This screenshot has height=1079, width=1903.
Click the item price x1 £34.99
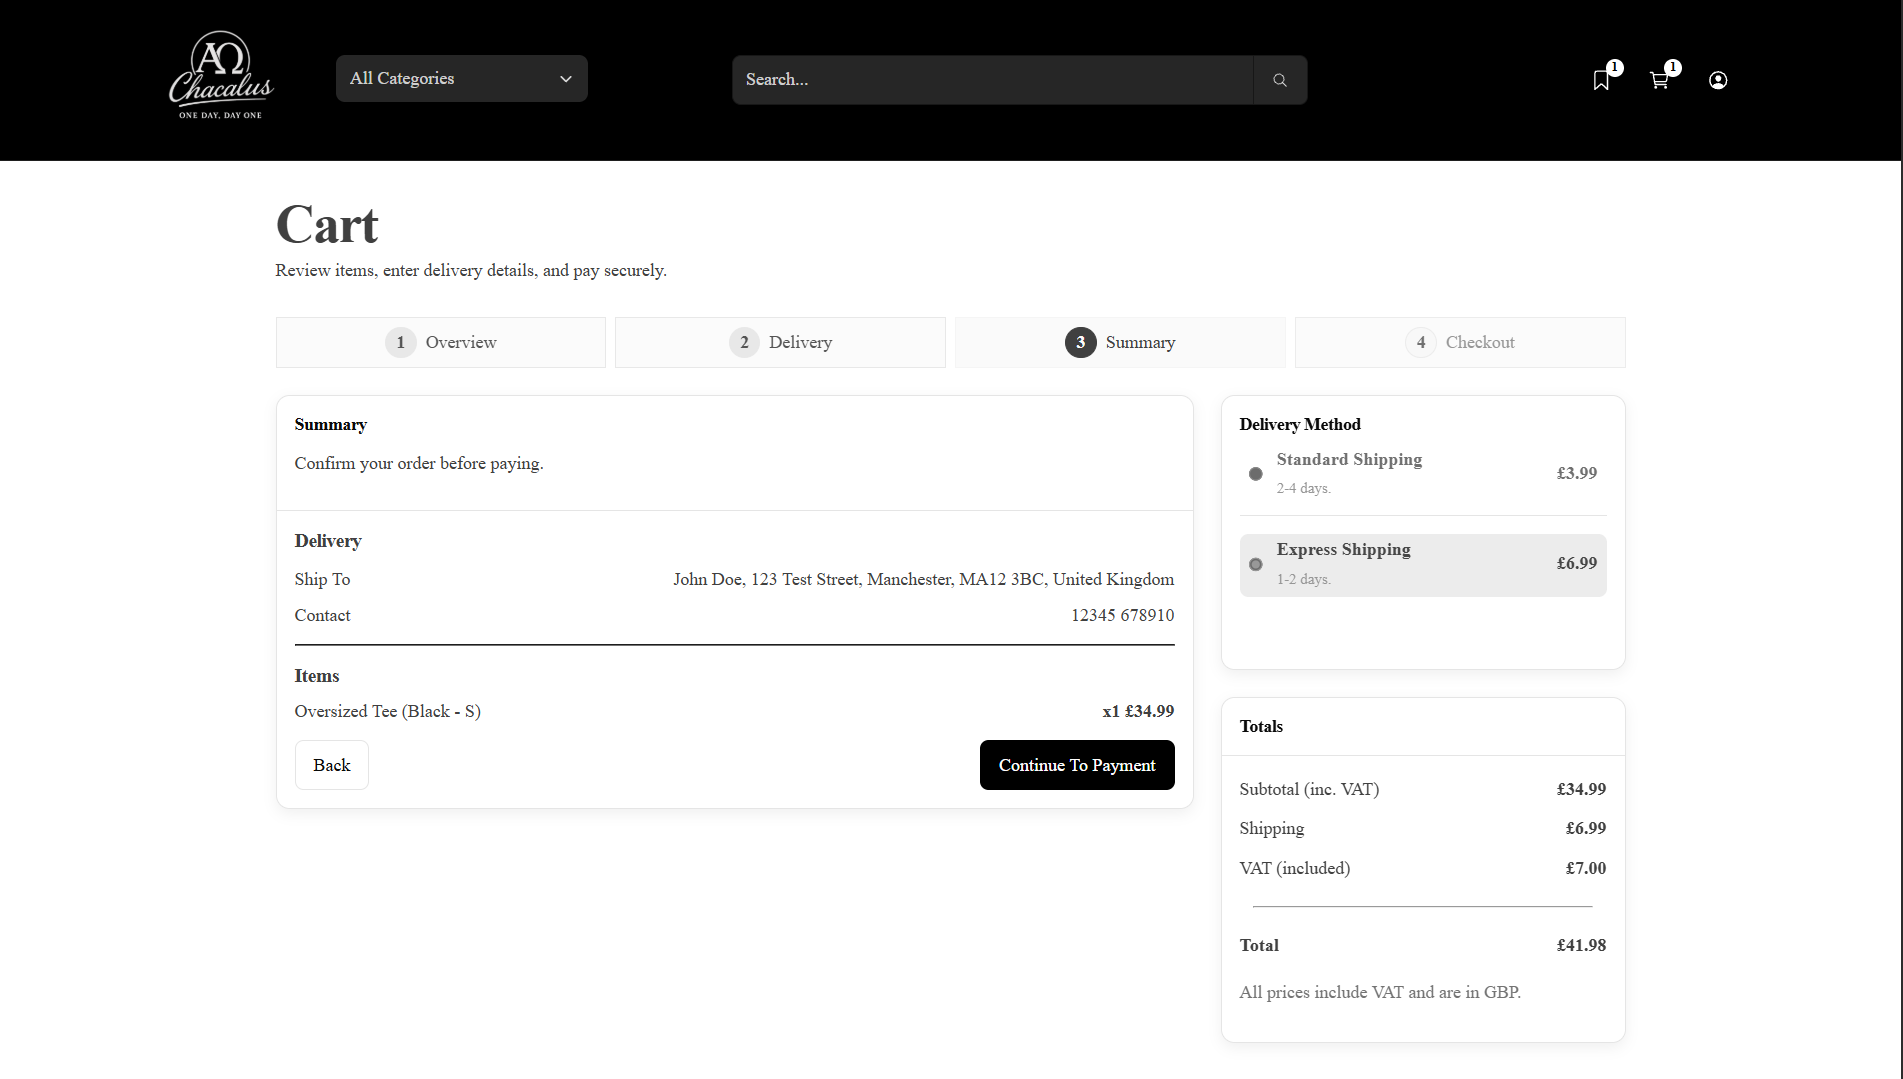coord(1138,711)
